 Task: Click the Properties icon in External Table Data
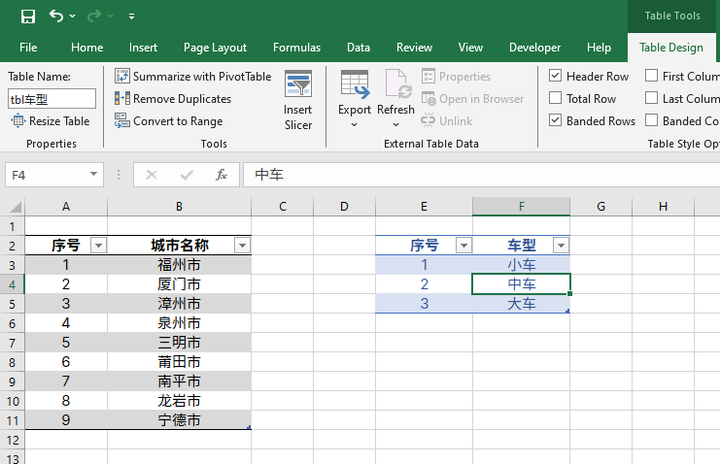428,76
